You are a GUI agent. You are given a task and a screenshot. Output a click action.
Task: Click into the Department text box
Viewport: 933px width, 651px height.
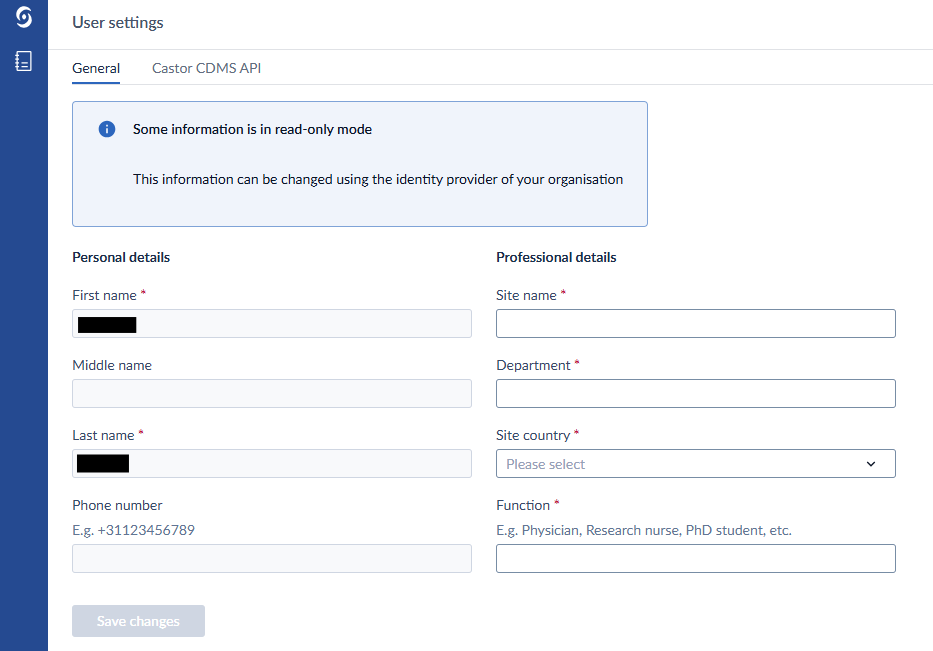click(x=695, y=394)
